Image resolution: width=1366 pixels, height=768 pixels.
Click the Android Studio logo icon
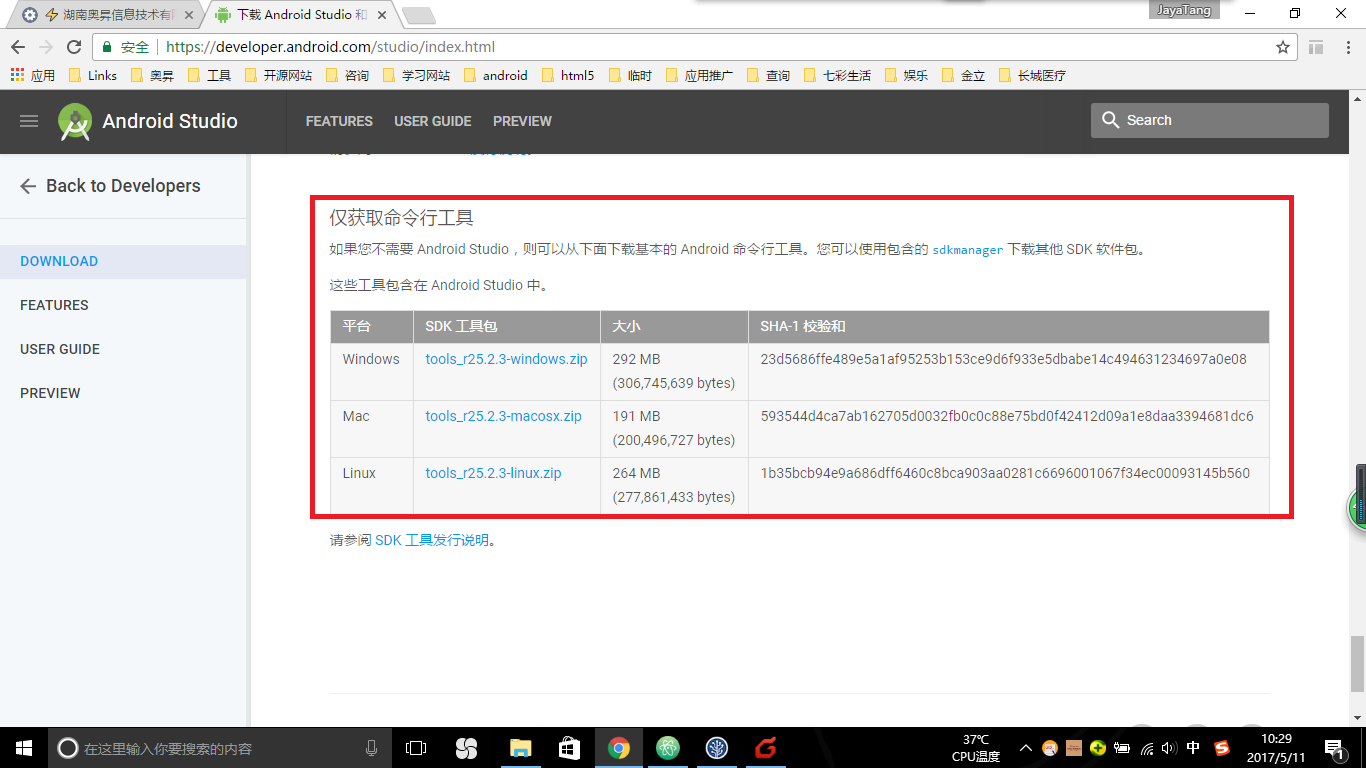(75, 121)
